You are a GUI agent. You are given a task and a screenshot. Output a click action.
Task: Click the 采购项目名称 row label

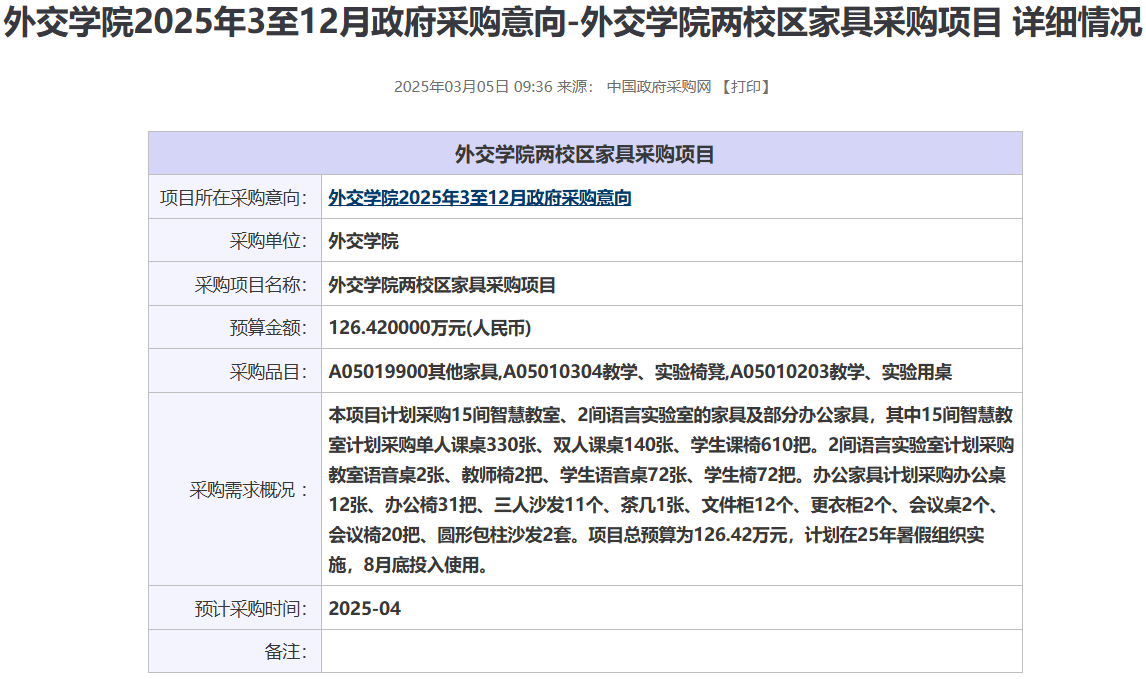coord(251,285)
